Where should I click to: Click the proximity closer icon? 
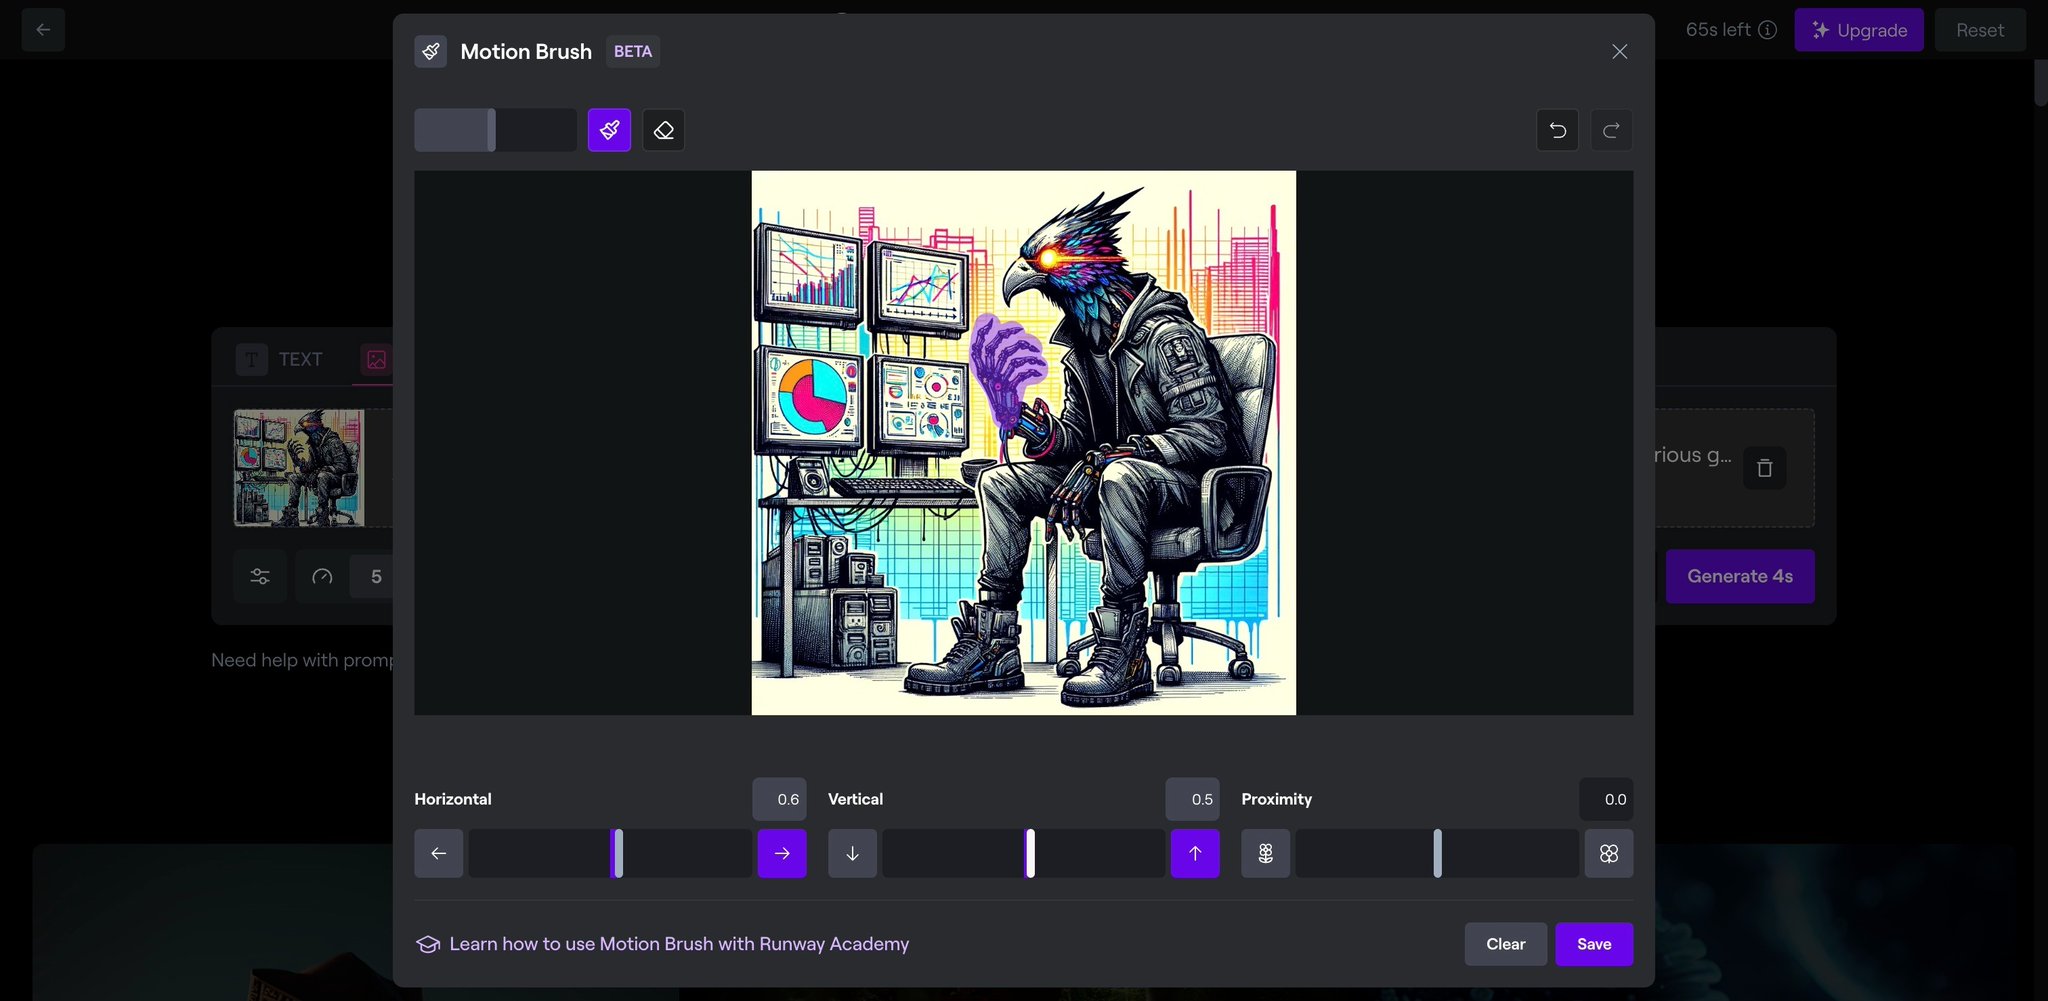pyautogui.click(x=1609, y=853)
